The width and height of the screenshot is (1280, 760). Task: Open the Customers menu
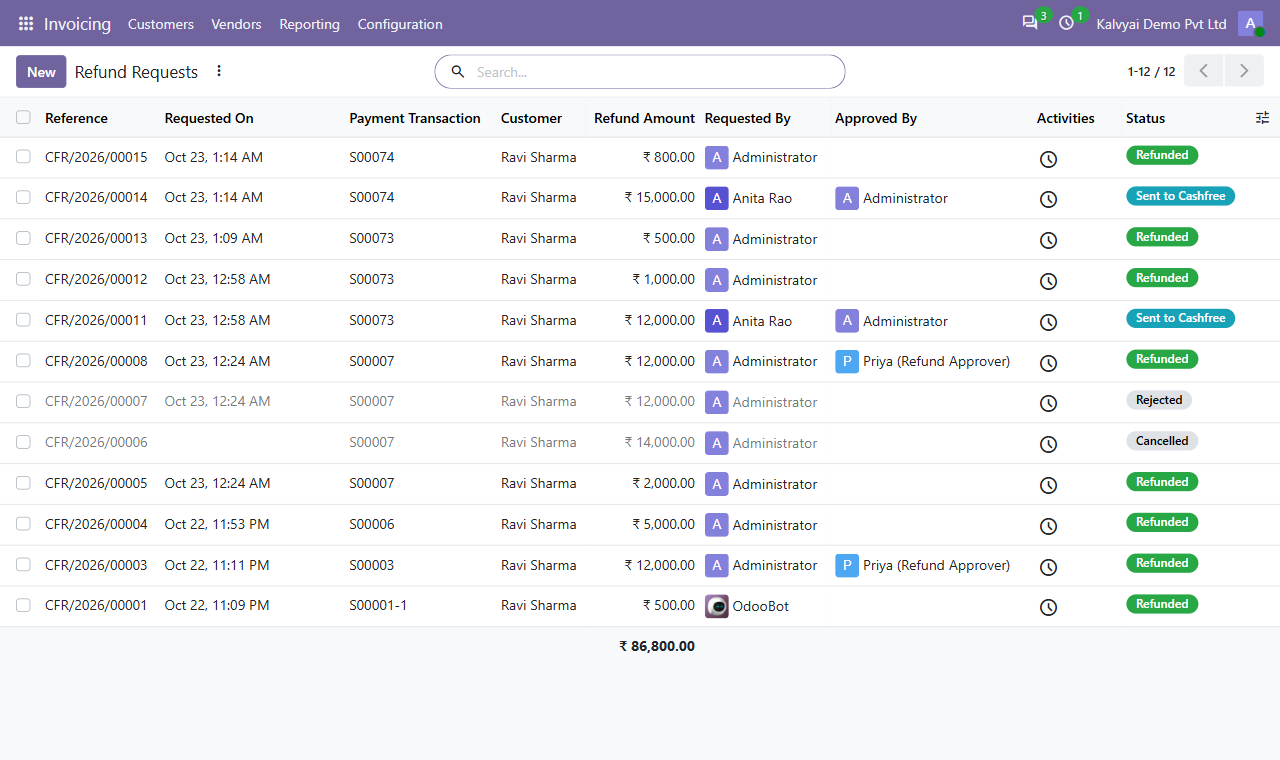tap(161, 24)
